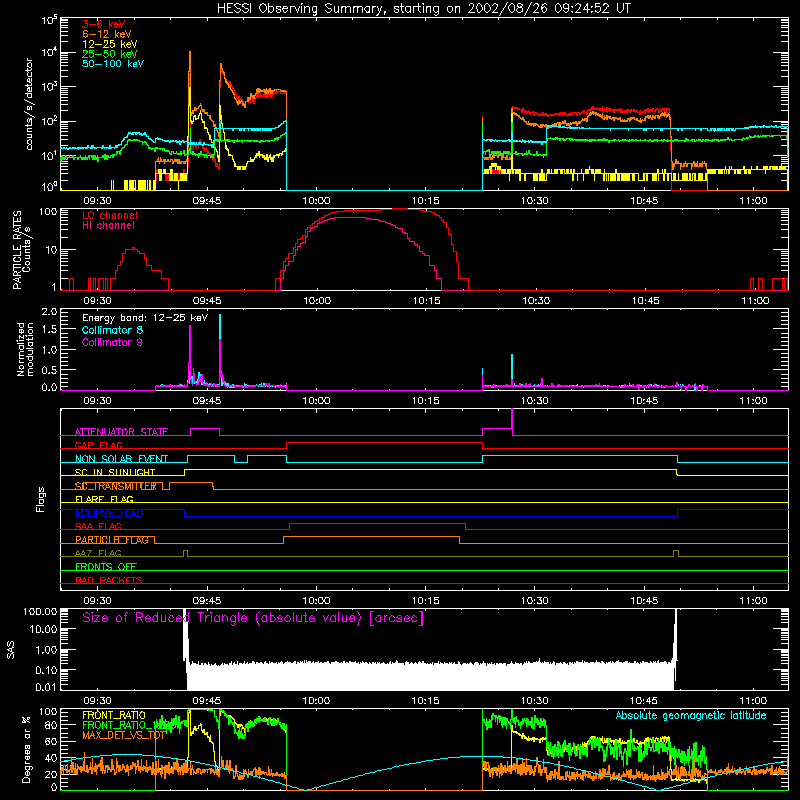Click the HESSI Observing Summary title text
The height and width of the screenshot is (800, 800).
pos(423,8)
